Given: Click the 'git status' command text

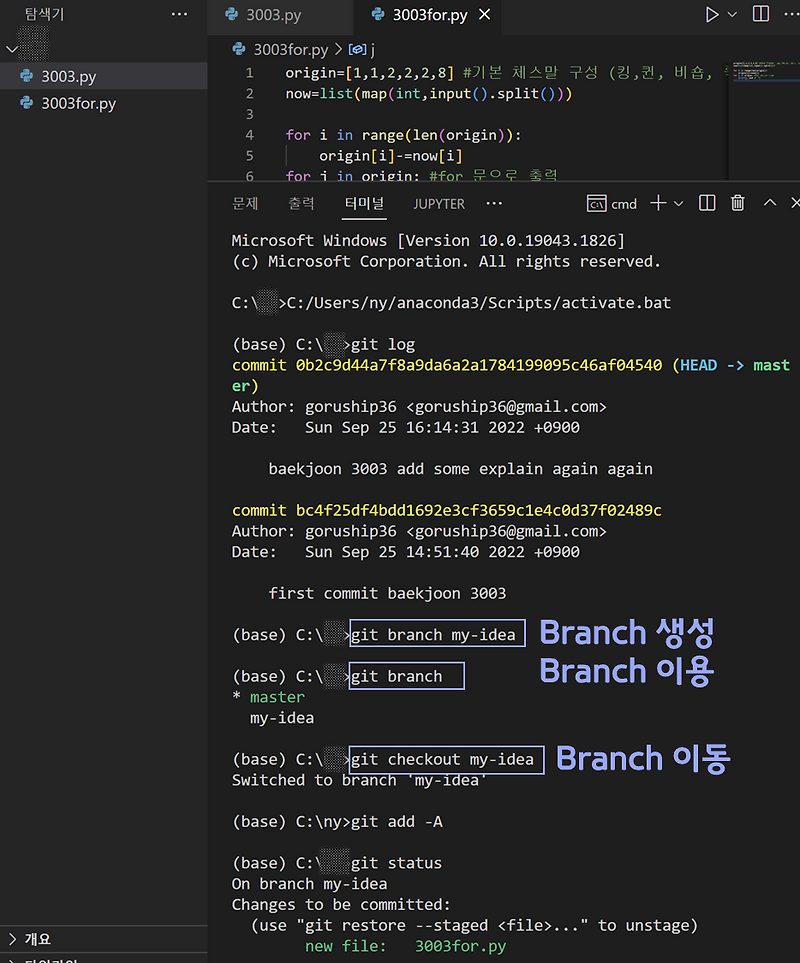Looking at the screenshot, I should (x=397, y=863).
